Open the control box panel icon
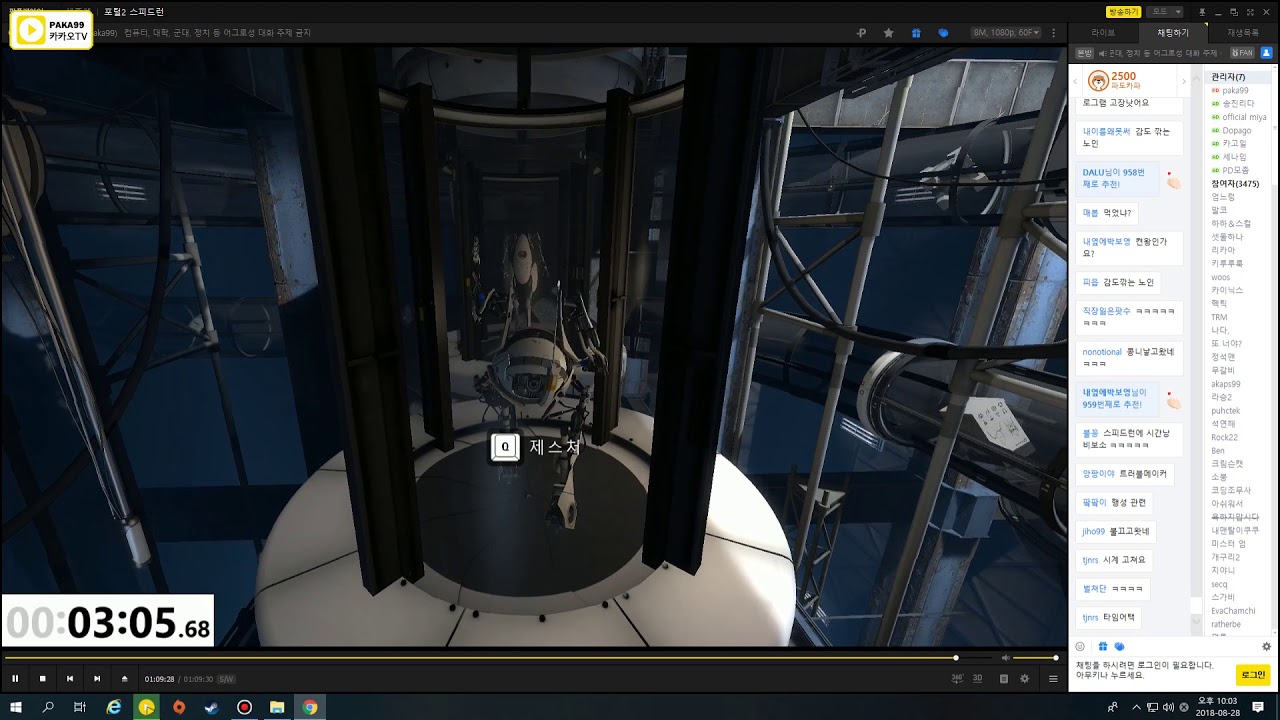The image size is (1280, 720). pos(1004,678)
